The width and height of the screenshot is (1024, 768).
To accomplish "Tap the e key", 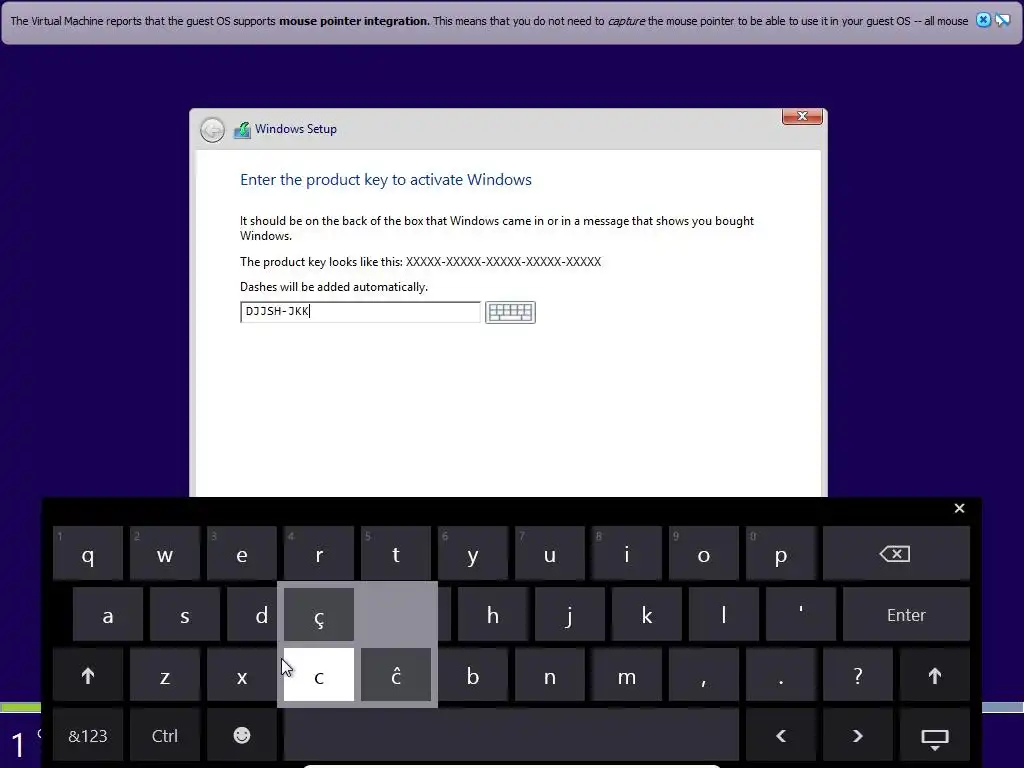I will coord(242,554).
